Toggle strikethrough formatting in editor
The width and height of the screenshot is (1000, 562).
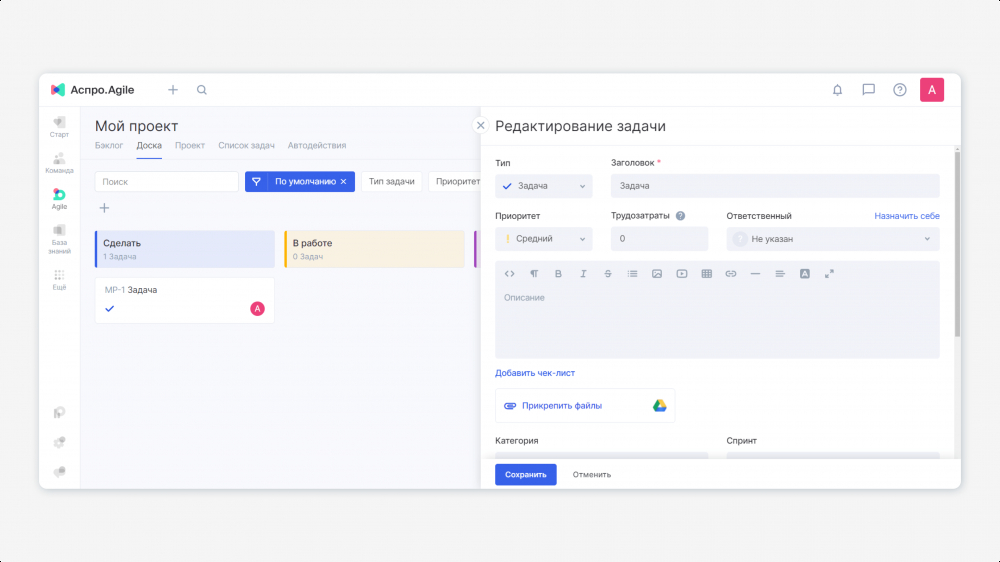(x=608, y=274)
